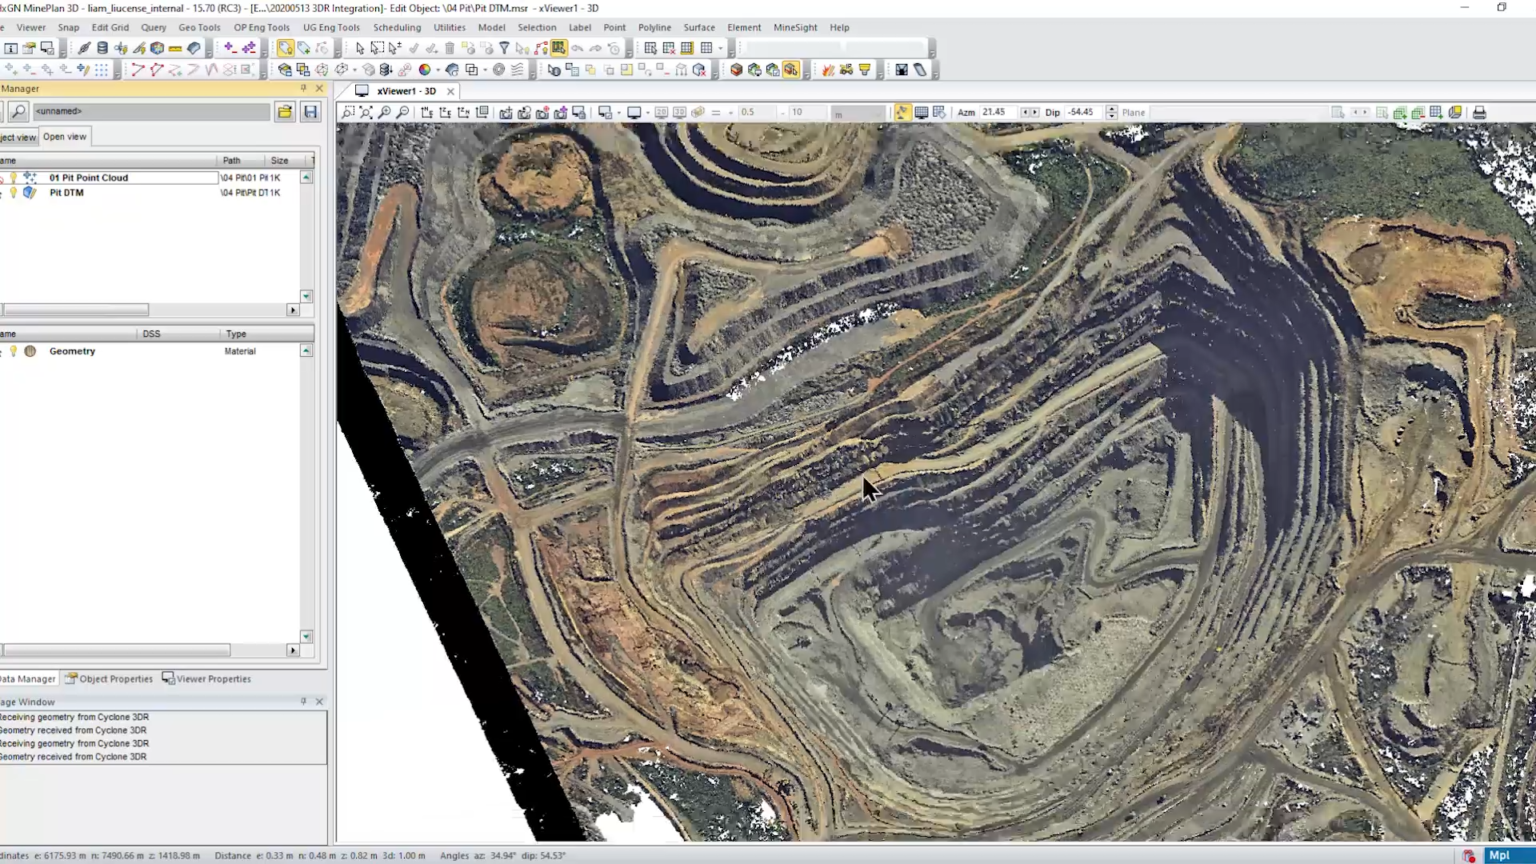Click the magnifier search icon in Data Manager
The image size is (1536, 864).
pyautogui.click(x=18, y=112)
